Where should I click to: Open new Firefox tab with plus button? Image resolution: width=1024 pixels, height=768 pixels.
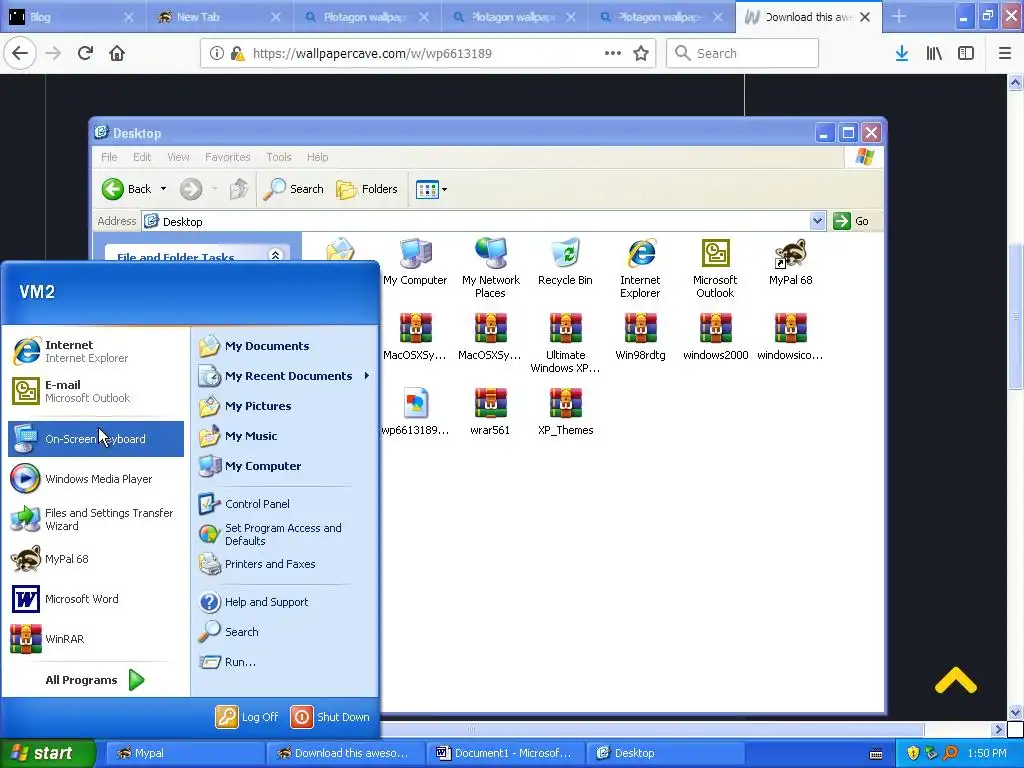pos(899,17)
